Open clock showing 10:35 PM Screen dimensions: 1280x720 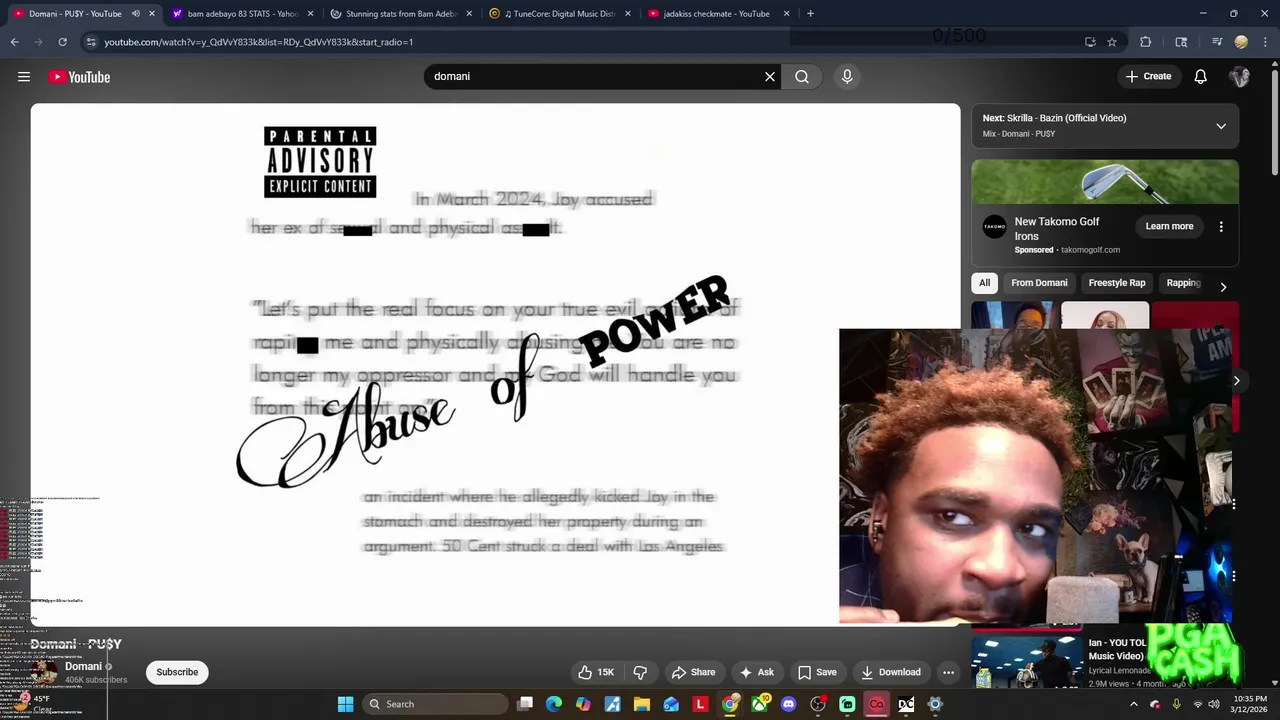coord(1250,704)
